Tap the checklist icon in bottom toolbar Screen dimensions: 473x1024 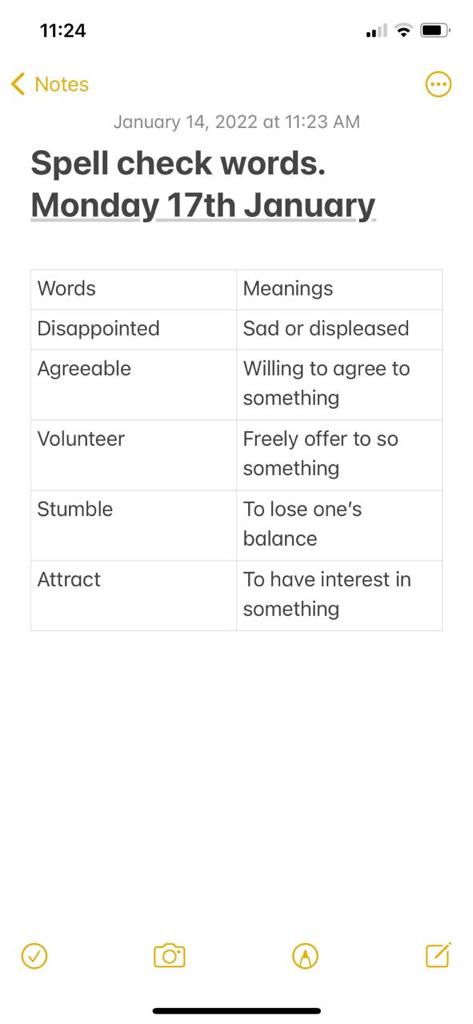coord(34,956)
